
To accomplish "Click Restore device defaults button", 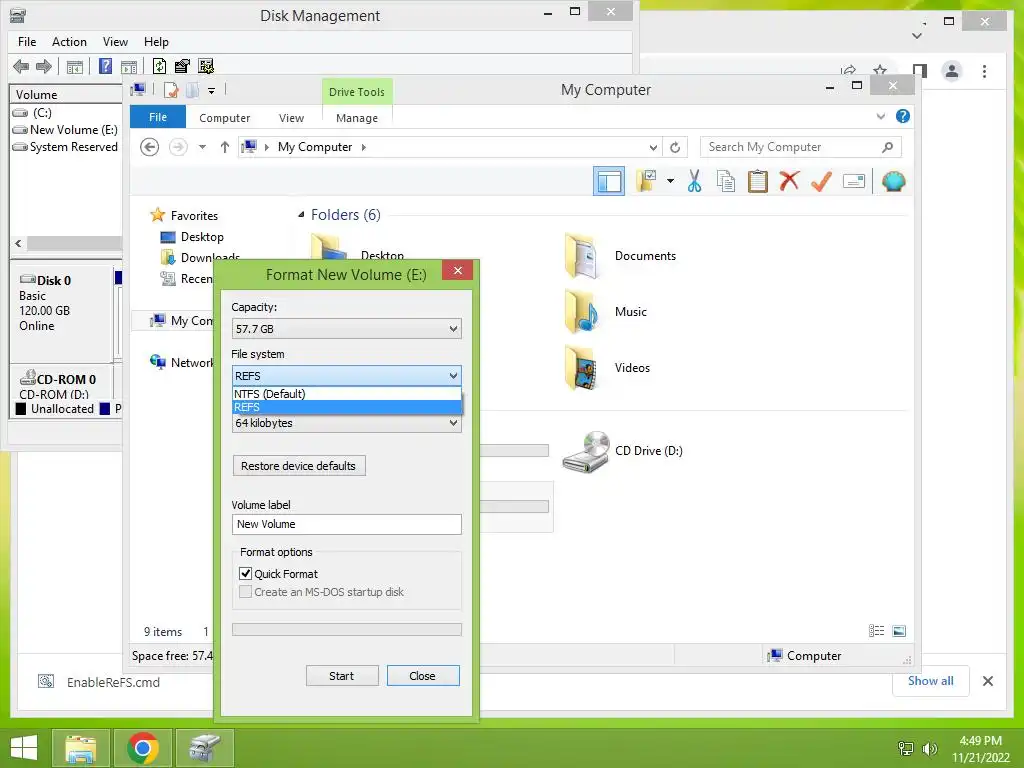I will (298, 466).
